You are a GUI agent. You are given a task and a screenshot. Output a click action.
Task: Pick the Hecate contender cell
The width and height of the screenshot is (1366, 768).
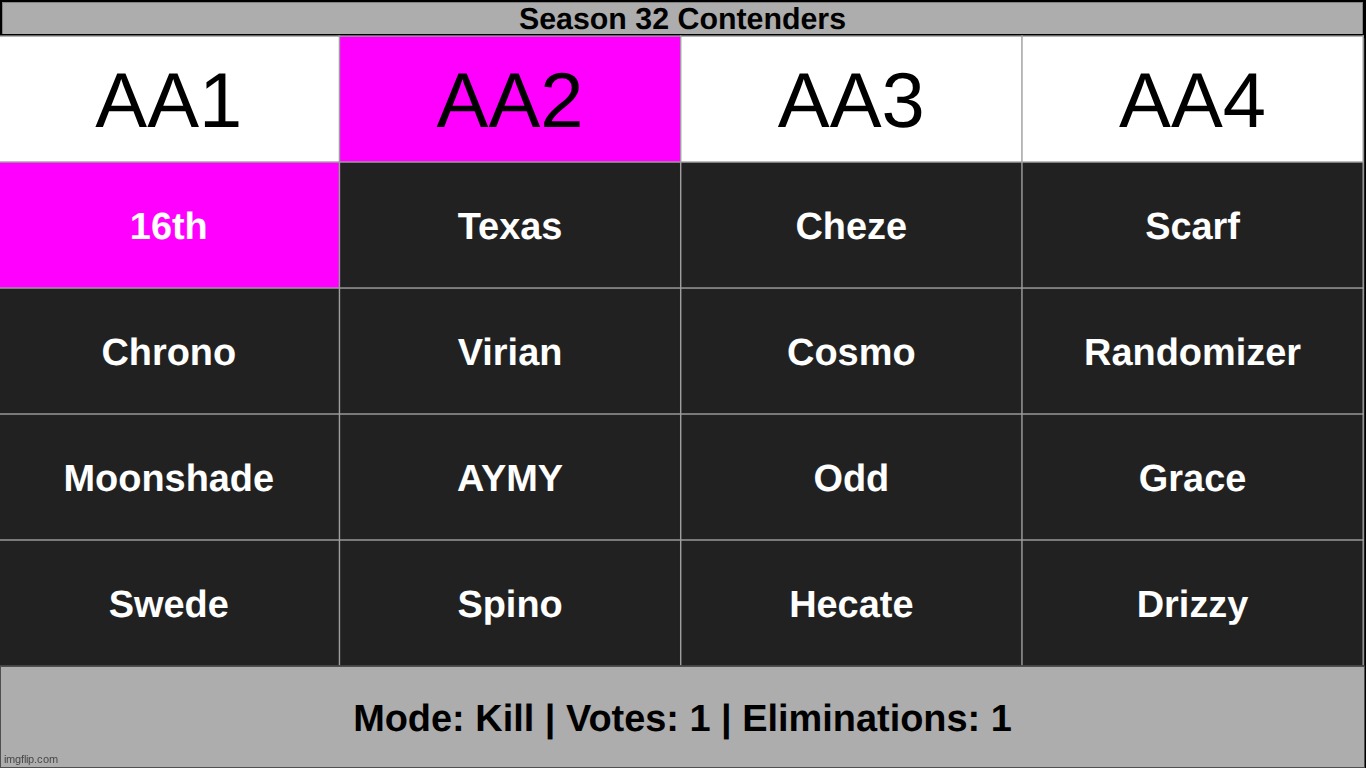coord(851,604)
